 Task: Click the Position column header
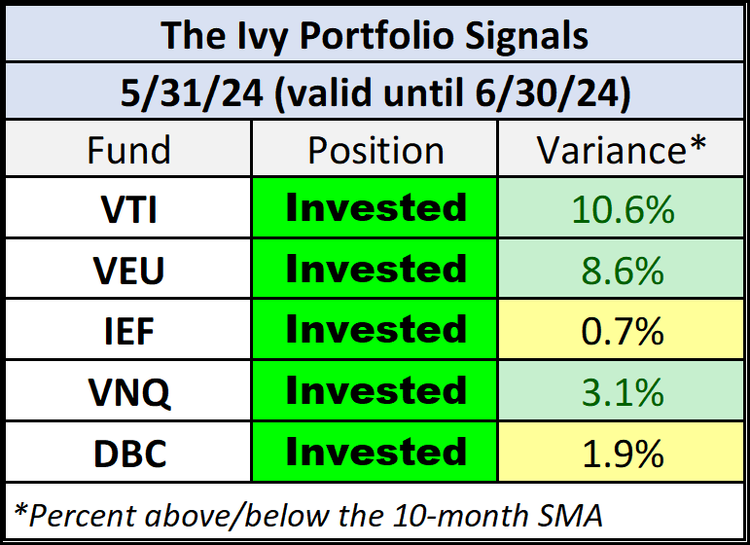376,150
